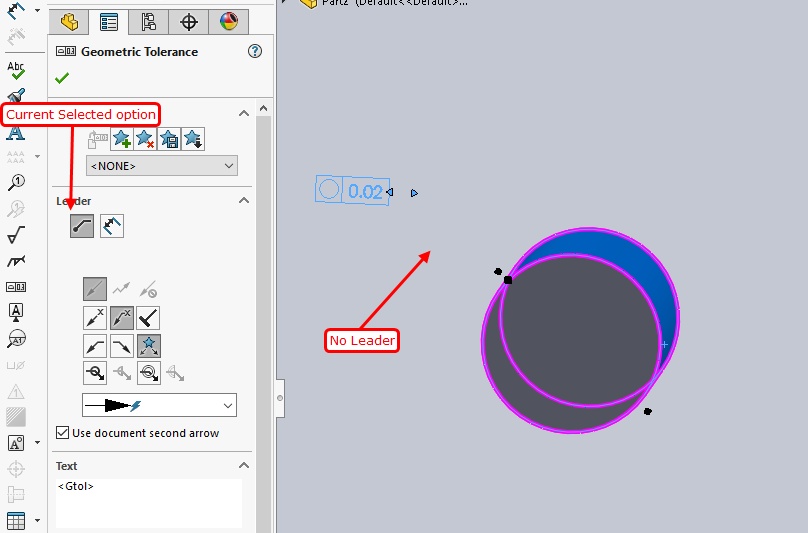Screen dimensions: 808x533
Task: Select the all-around checkmark leader option
Action: coord(148,318)
